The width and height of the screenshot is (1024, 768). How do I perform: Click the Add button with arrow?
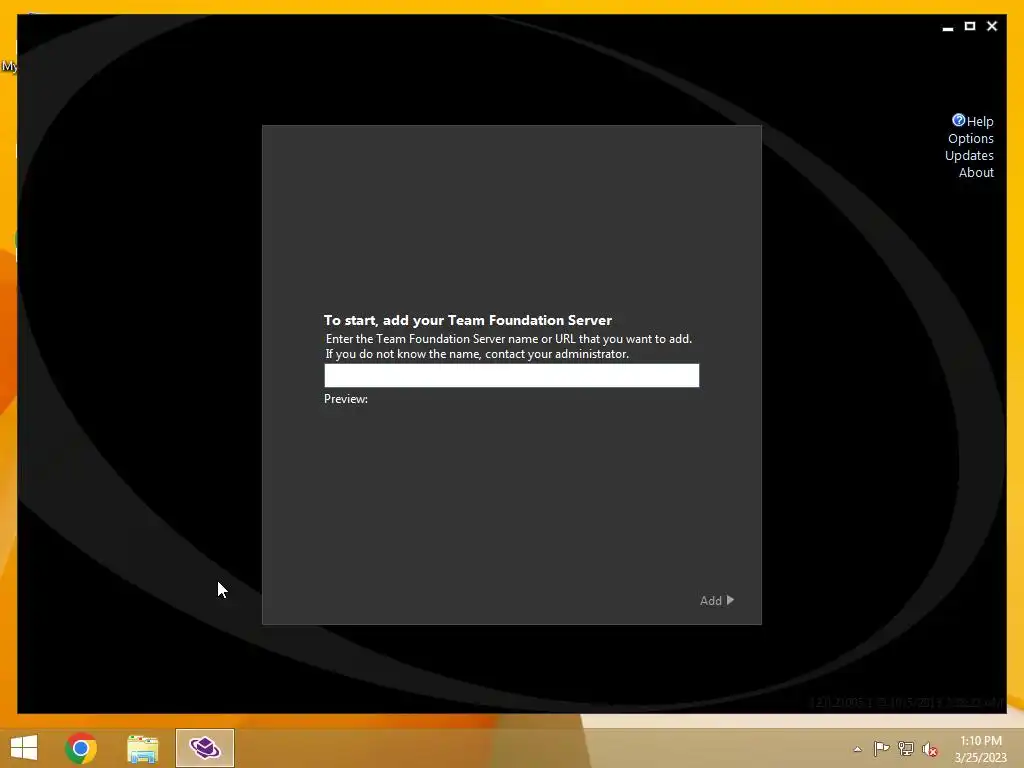point(717,600)
